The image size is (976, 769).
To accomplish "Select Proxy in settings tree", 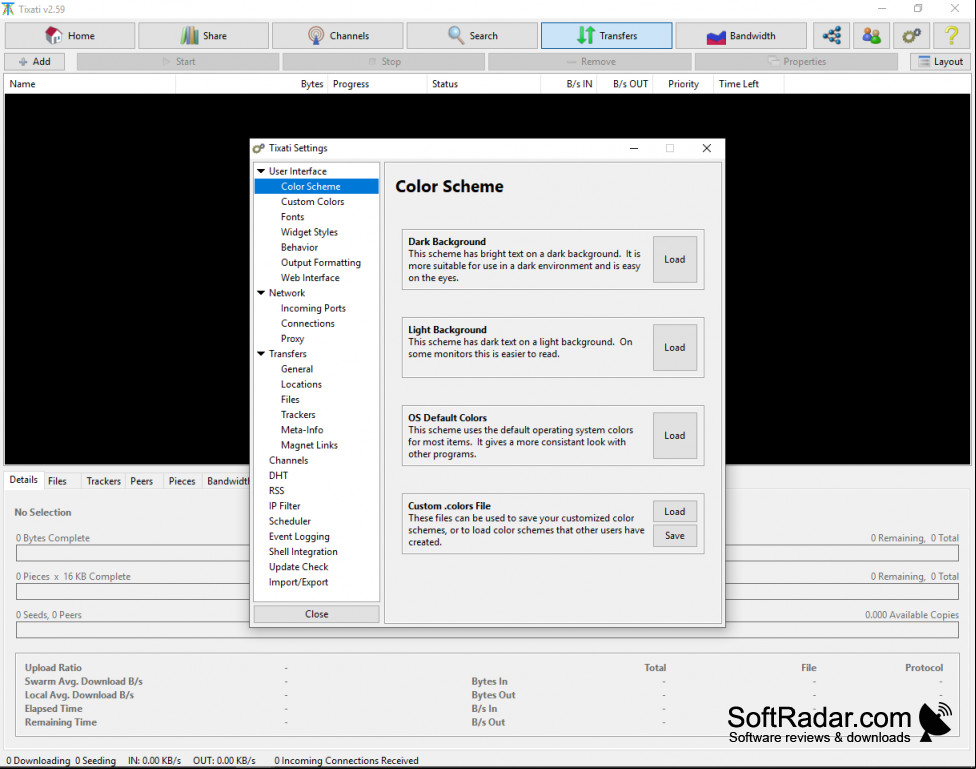I will click(x=292, y=339).
